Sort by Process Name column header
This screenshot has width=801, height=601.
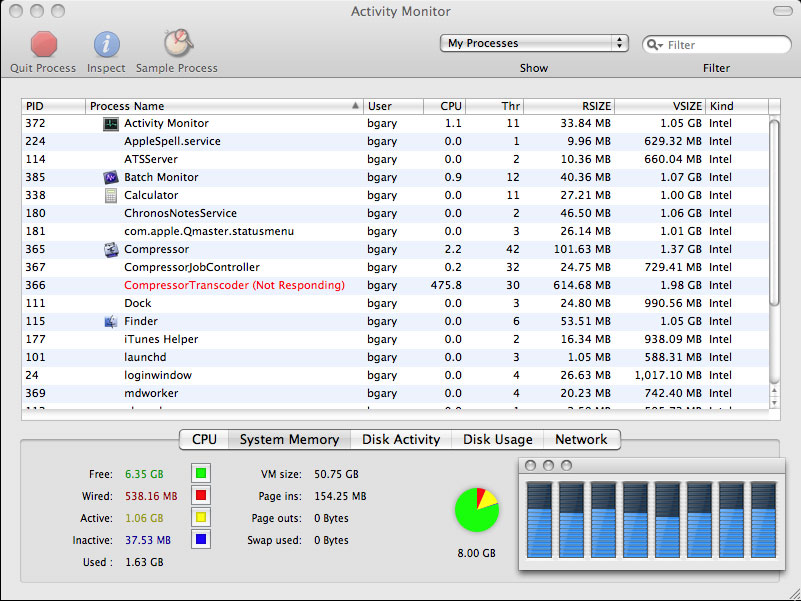pos(224,106)
